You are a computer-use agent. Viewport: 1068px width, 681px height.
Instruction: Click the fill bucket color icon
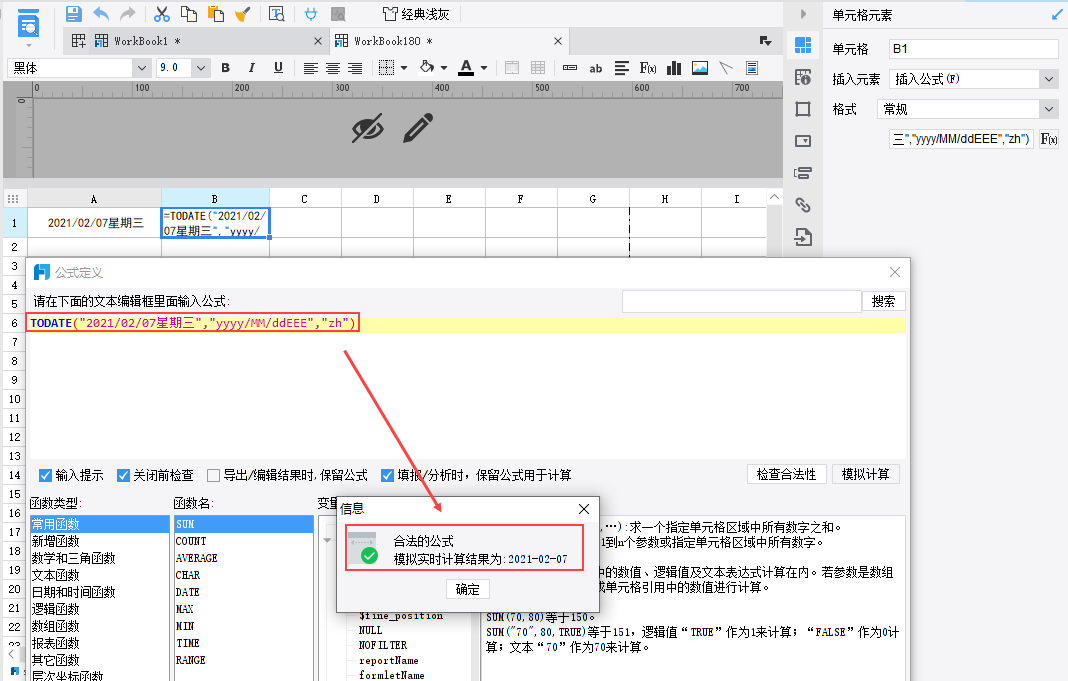pos(427,67)
